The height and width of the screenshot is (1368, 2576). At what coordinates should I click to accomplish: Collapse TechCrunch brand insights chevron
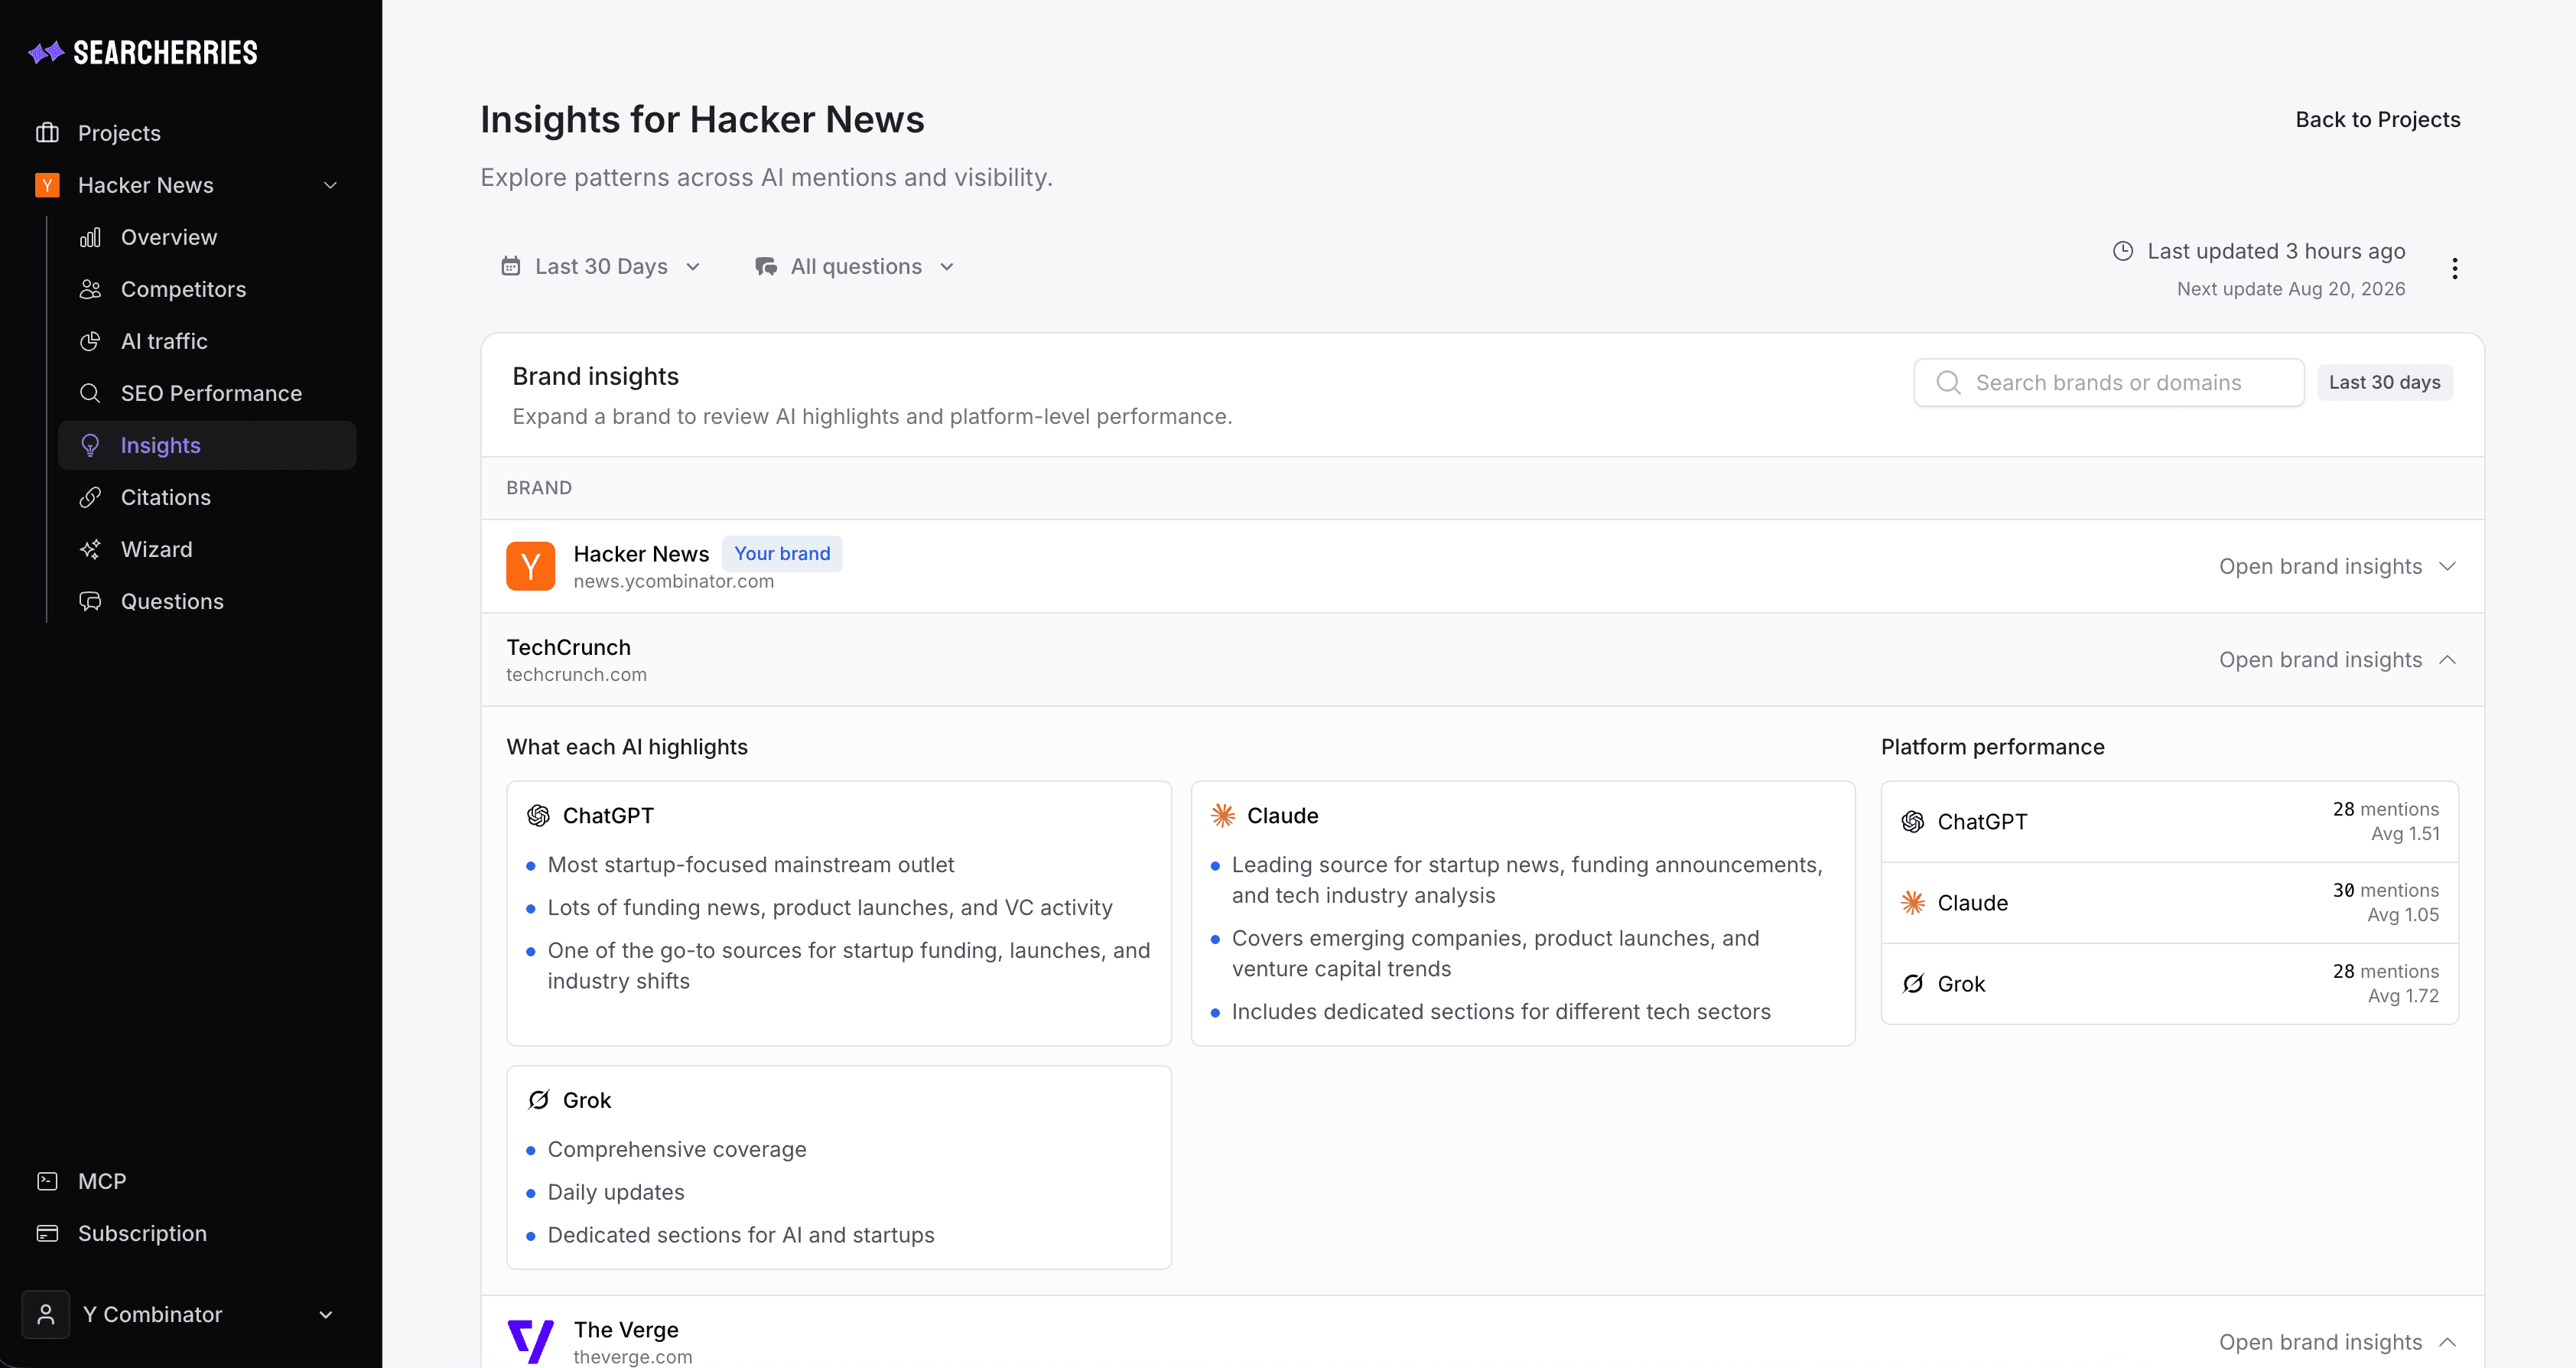2448,660
